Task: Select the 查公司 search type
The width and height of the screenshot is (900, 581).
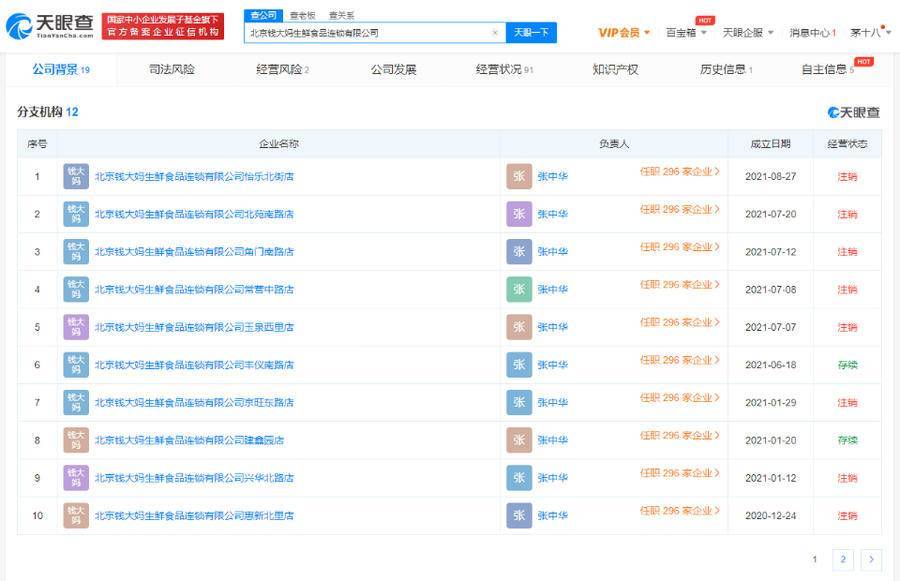Action: [263, 15]
